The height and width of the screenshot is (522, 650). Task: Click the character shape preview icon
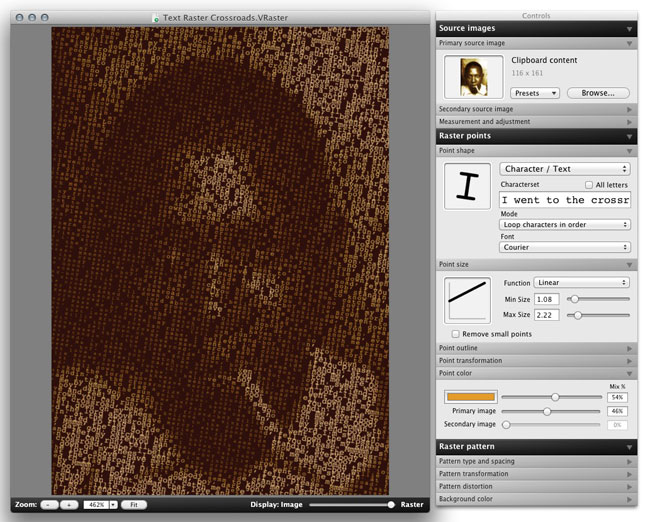(467, 187)
